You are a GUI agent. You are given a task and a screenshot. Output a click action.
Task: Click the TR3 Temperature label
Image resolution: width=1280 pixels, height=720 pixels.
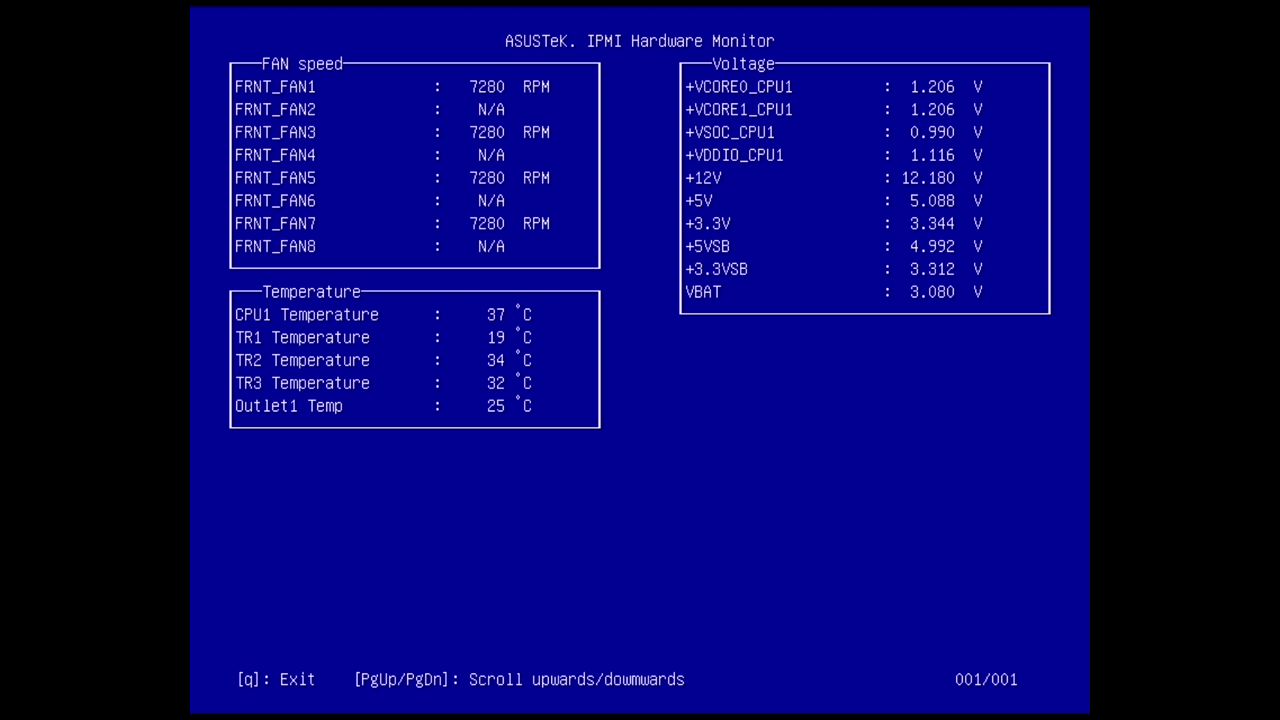point(302,384)
